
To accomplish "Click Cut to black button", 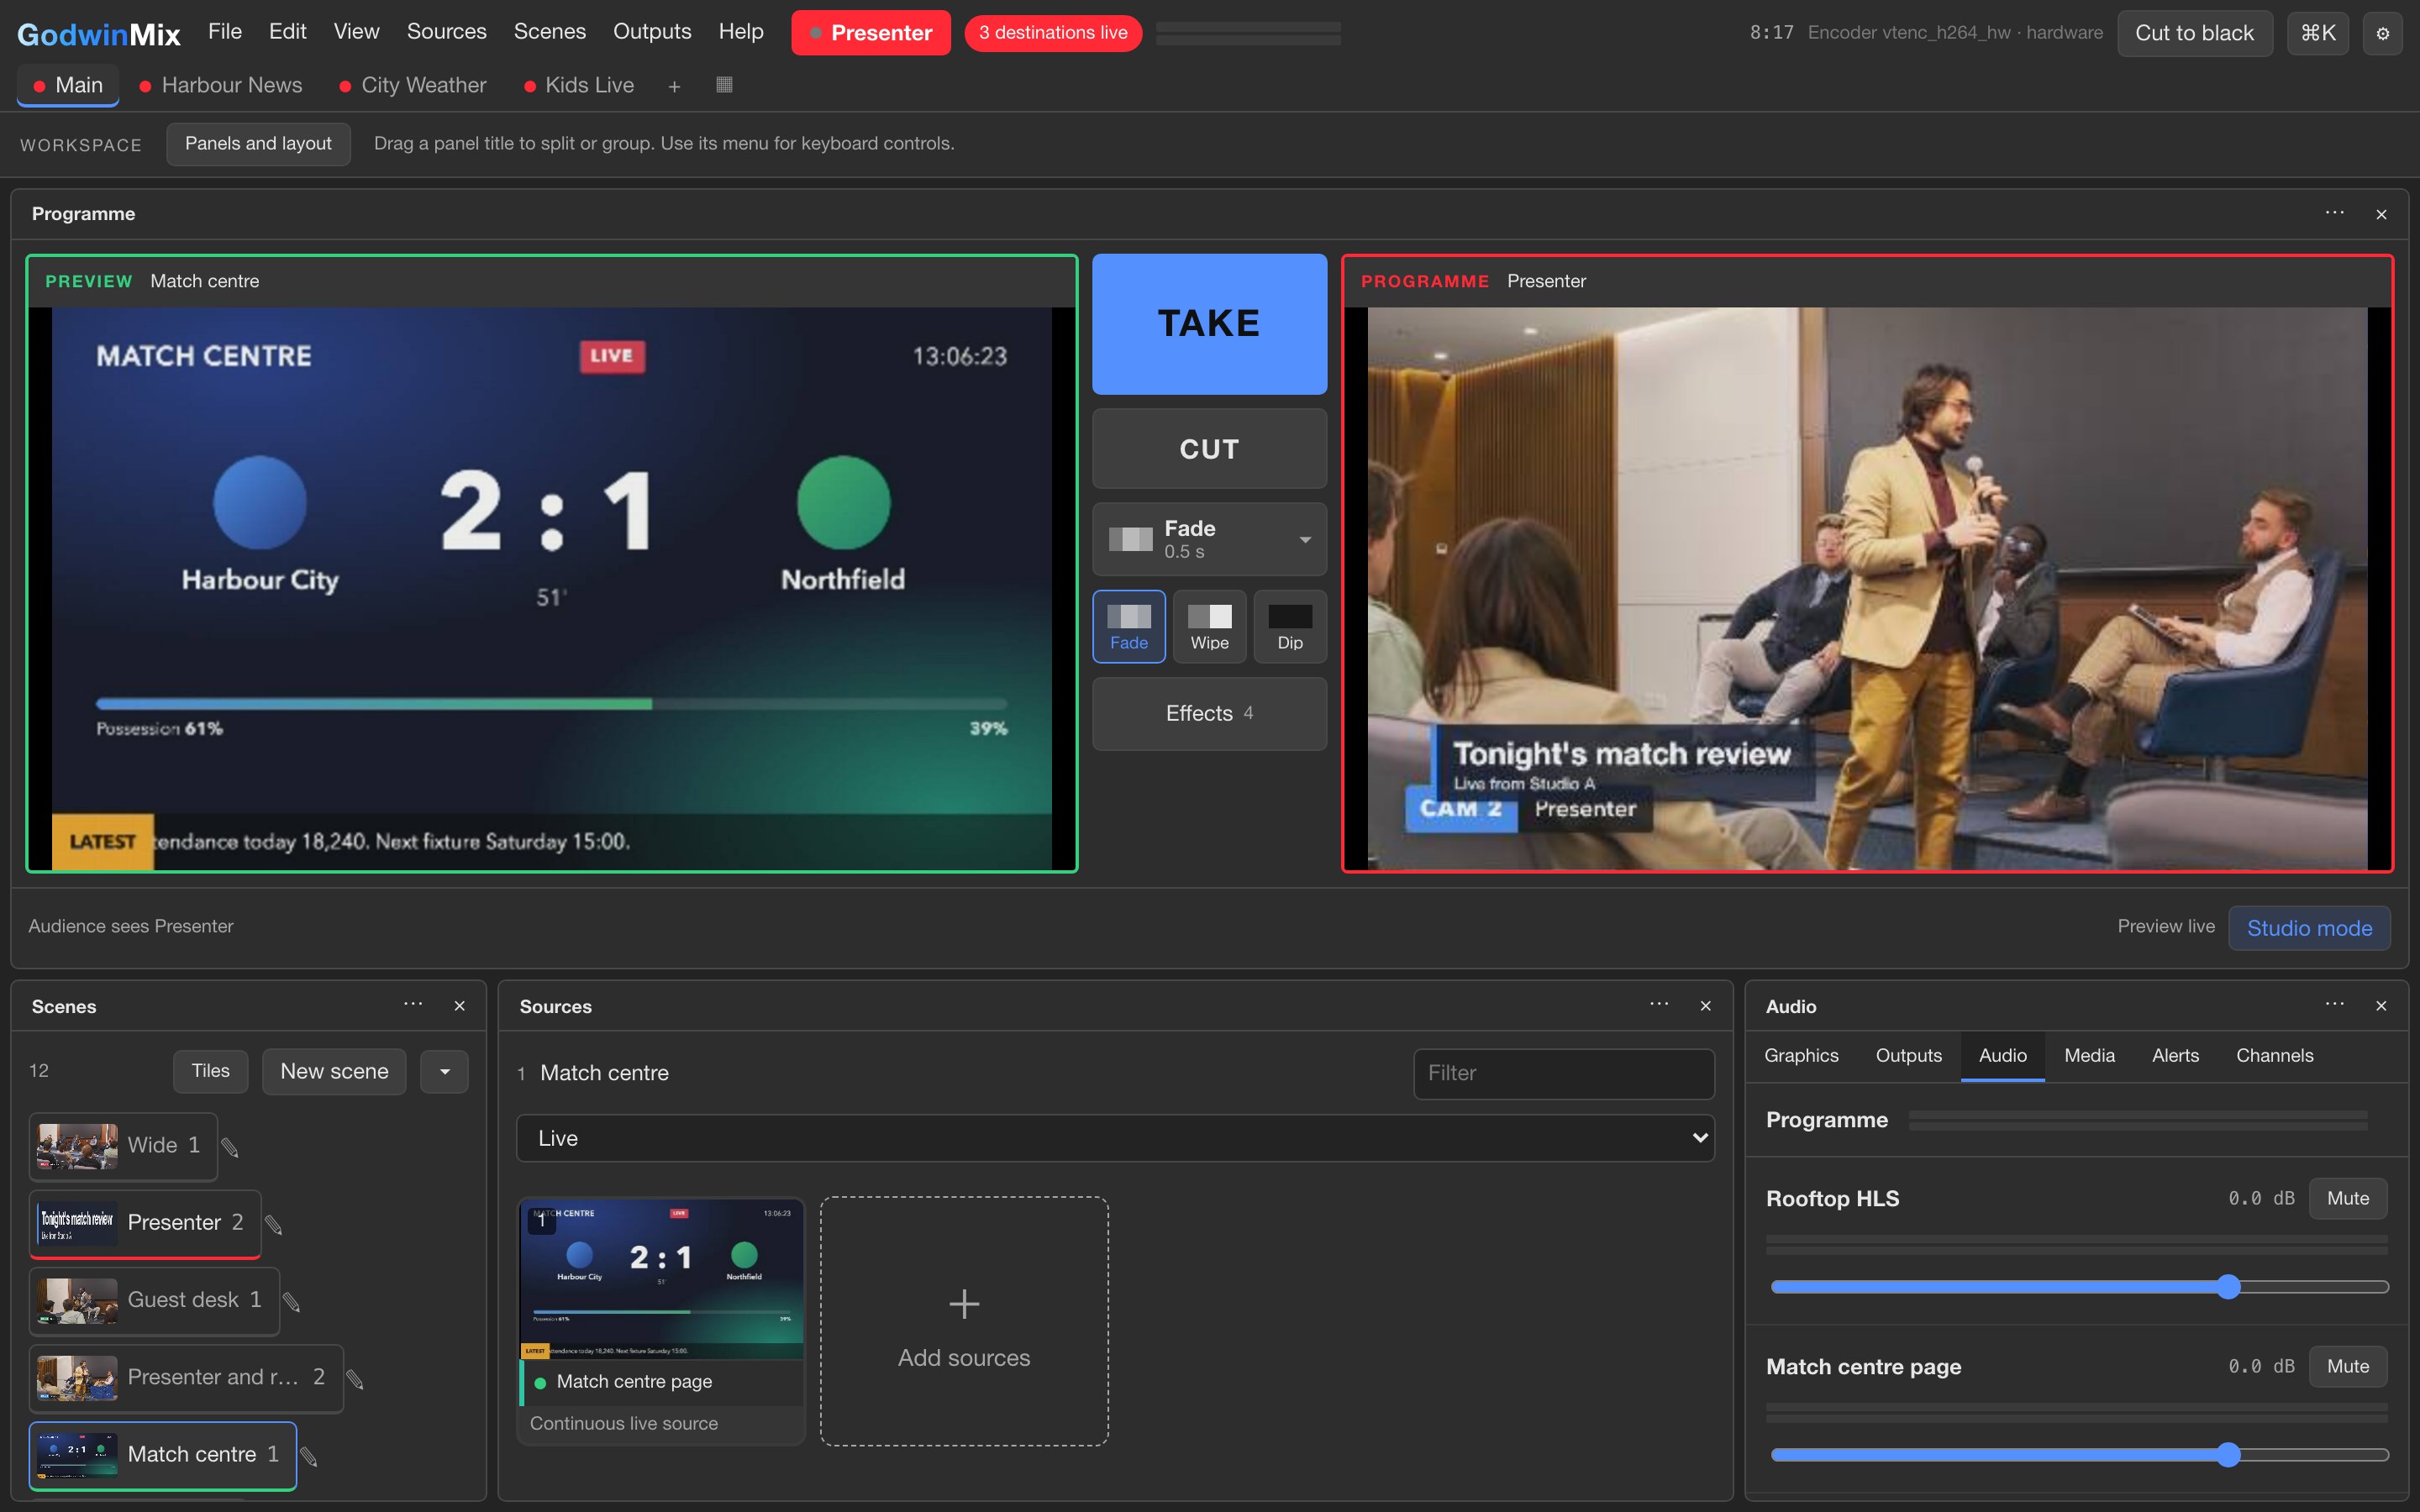I will [2194, 33].
